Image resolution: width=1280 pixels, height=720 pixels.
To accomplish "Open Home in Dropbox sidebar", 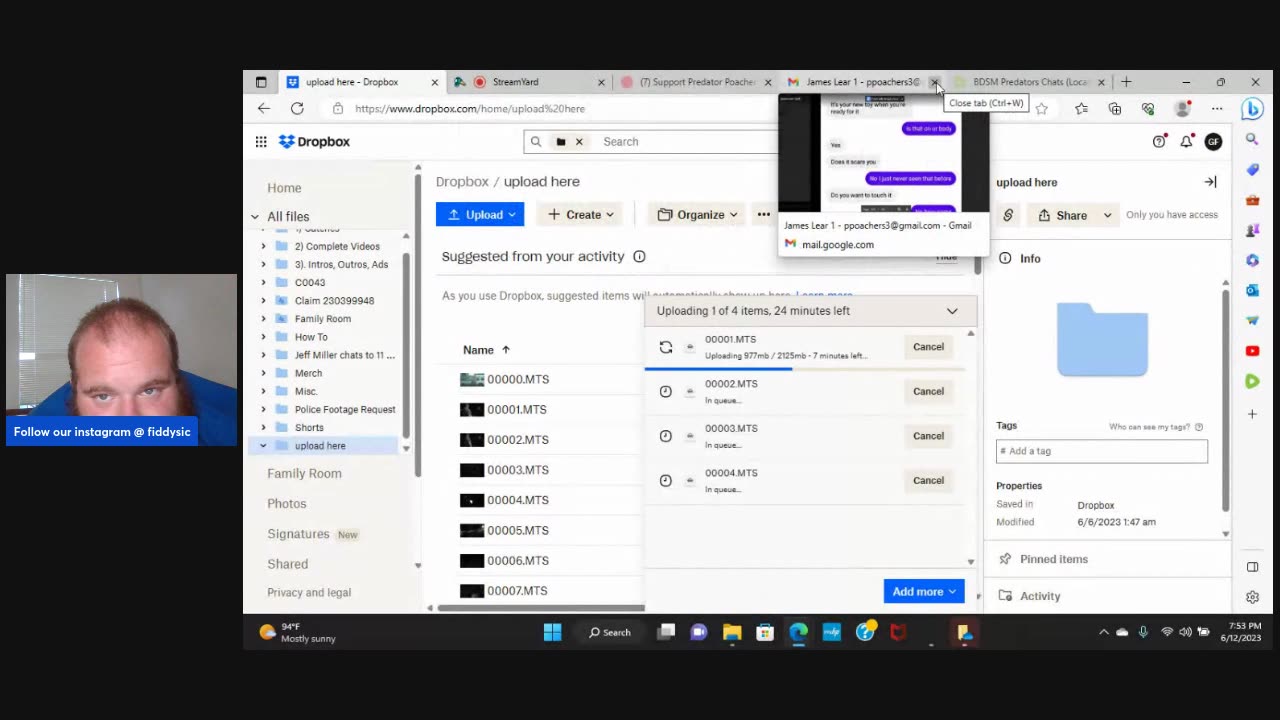I will [284, 188].
